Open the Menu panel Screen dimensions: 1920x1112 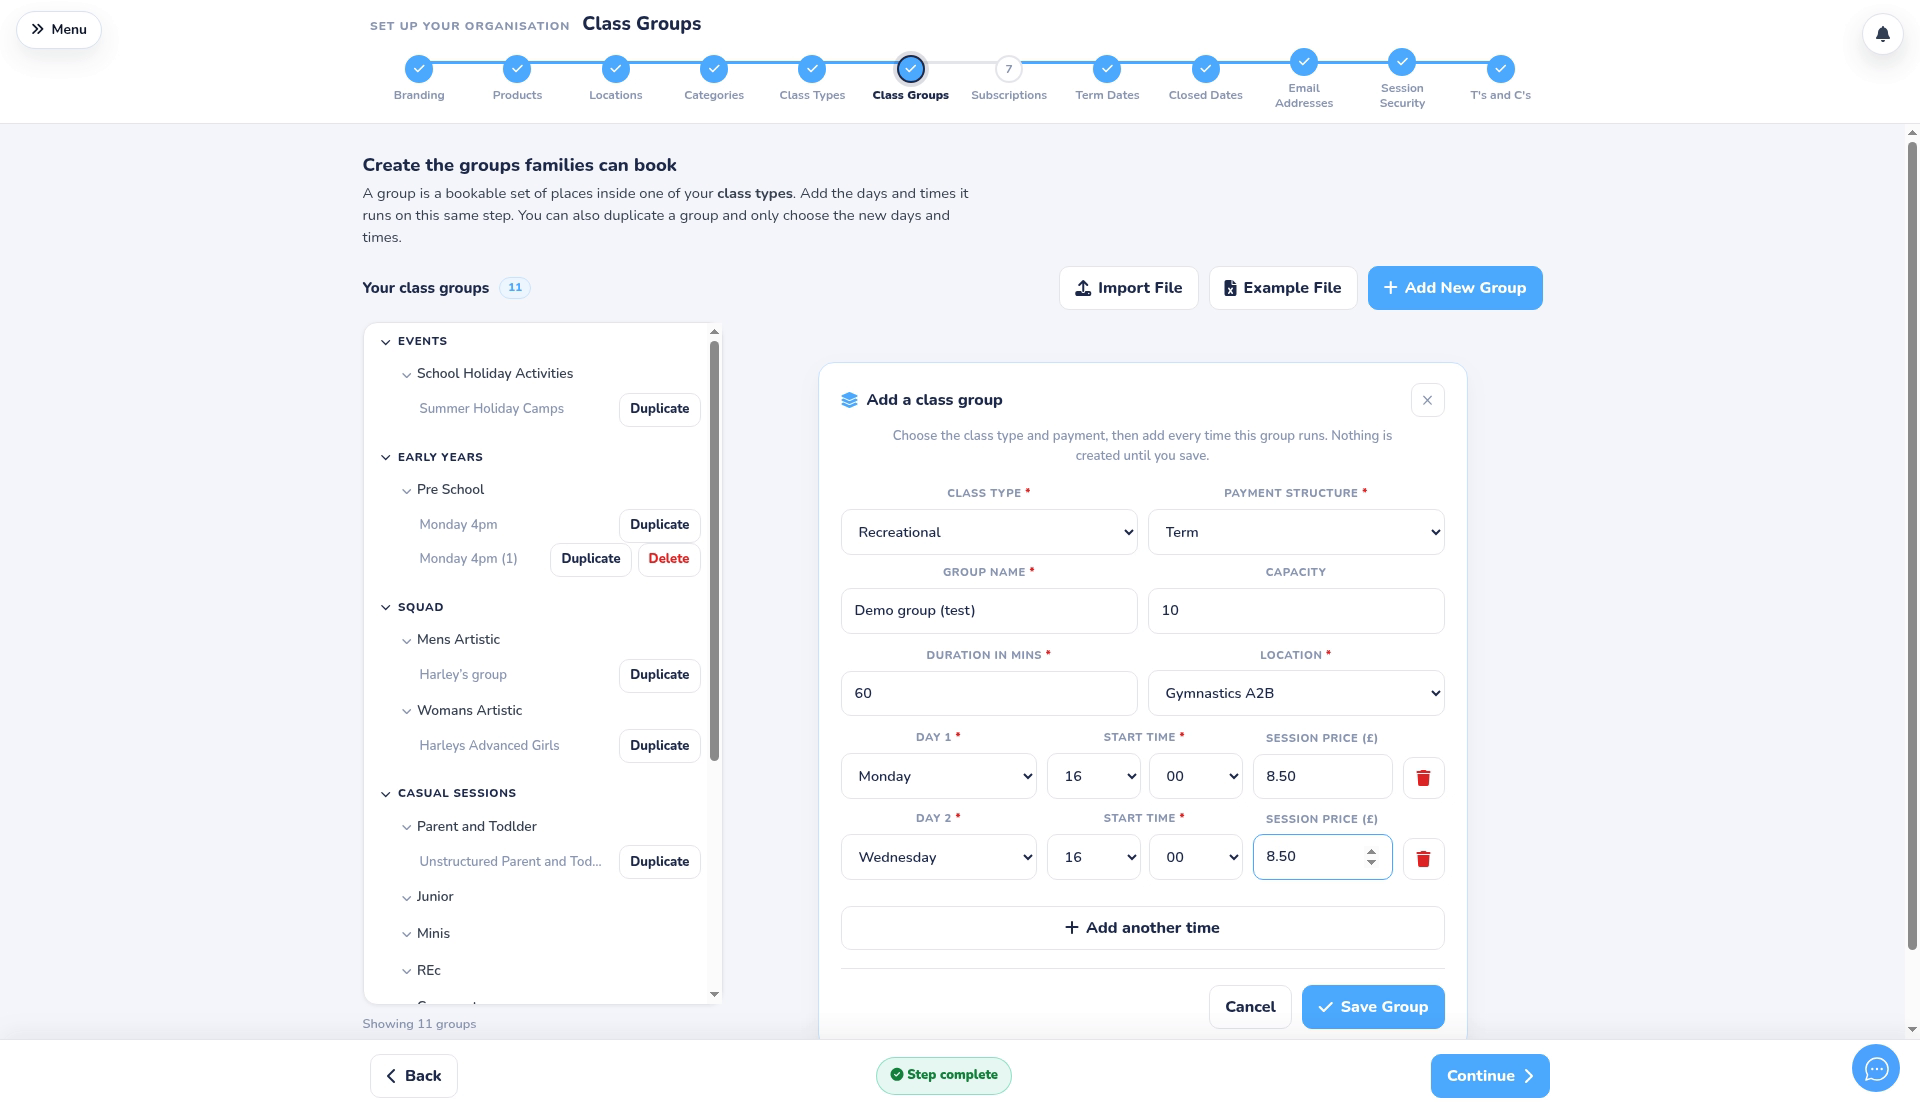coord(59,29)
